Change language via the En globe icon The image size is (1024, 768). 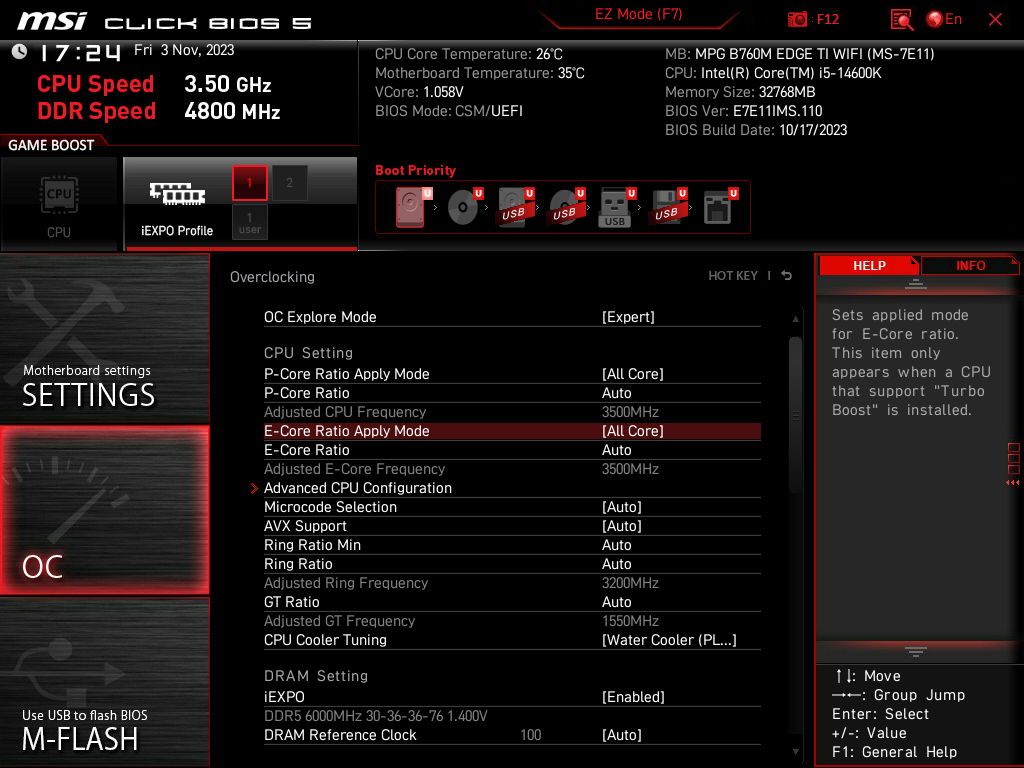(x=944, y=20)
